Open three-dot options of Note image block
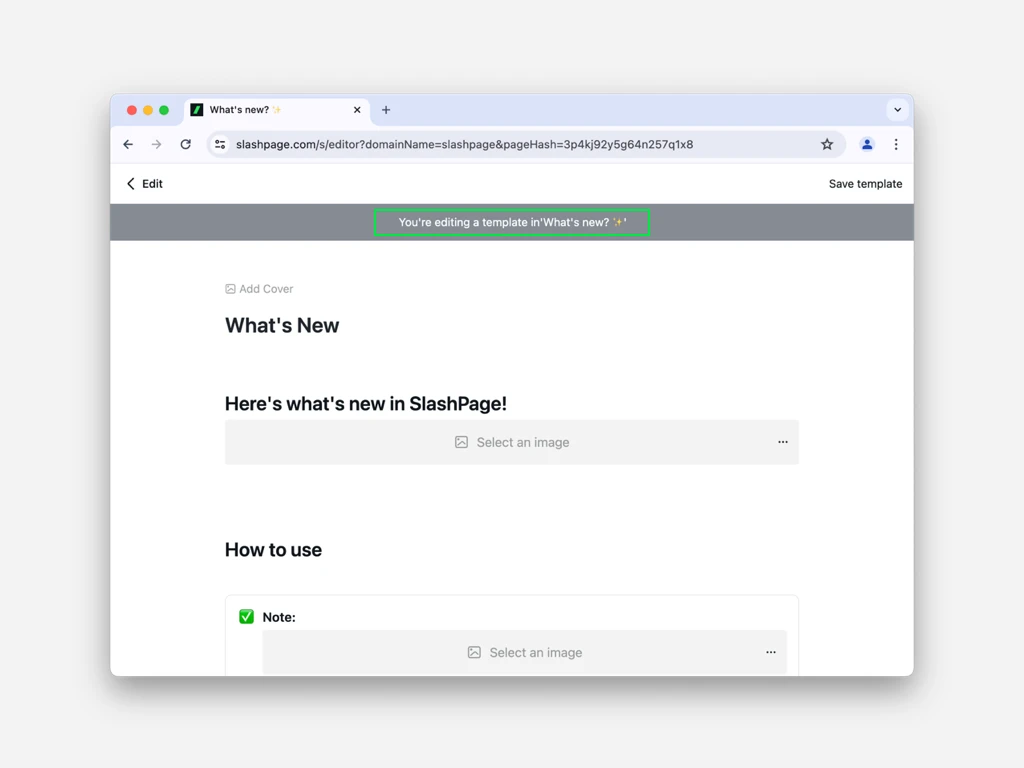This screenshot has height=768, width=1024. coord(771,652)
